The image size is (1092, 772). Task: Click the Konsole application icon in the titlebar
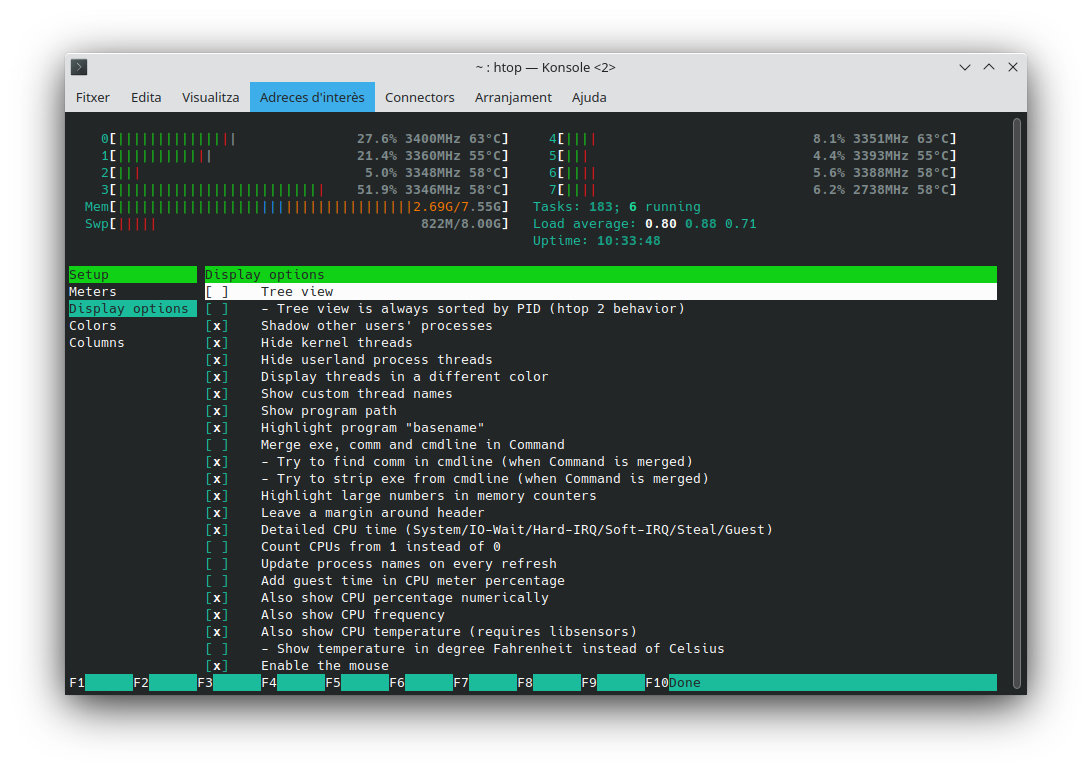(78, 67)
